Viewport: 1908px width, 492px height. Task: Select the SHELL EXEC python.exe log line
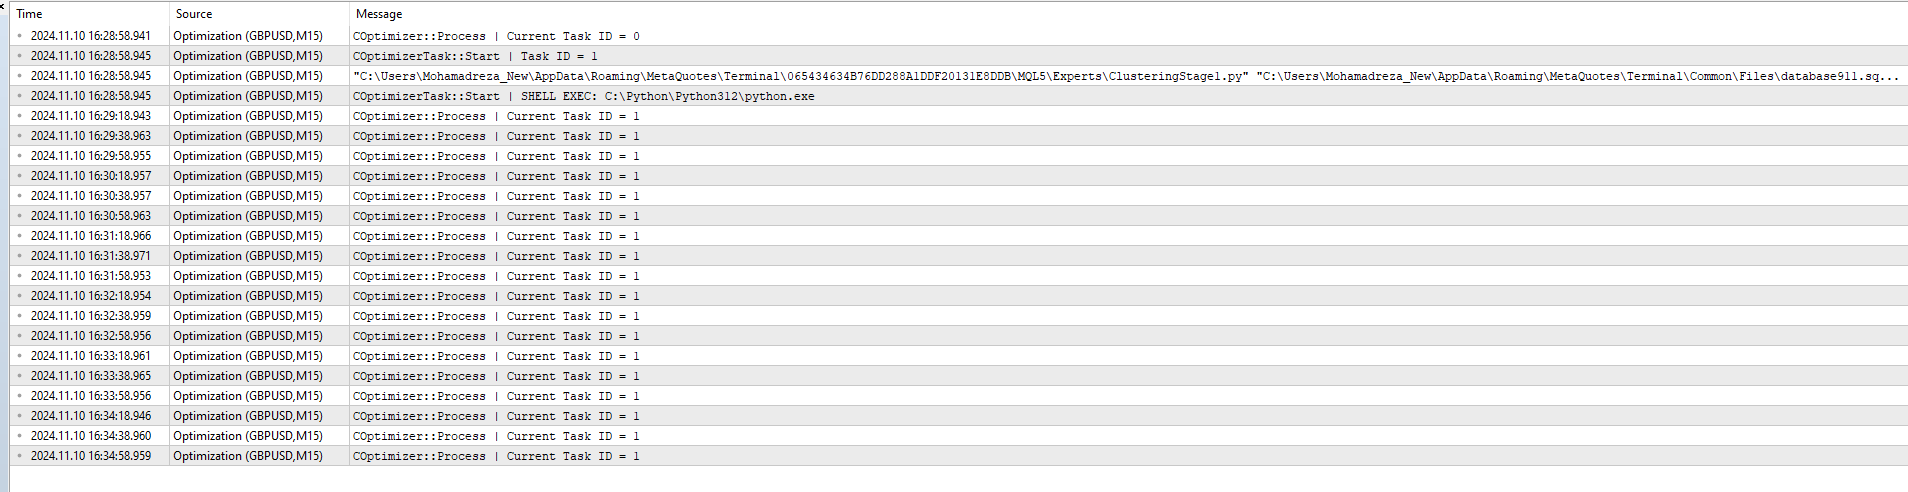coord(583,96)
